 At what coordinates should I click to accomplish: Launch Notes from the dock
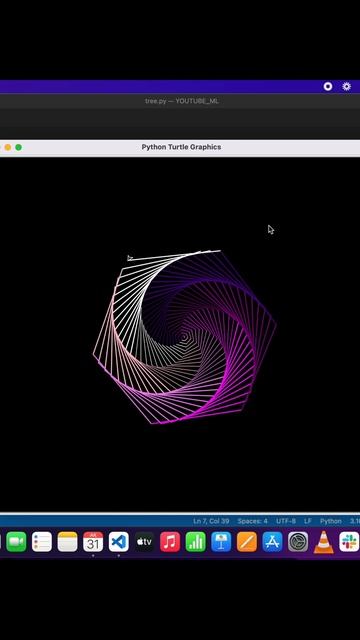pos(67,542)
